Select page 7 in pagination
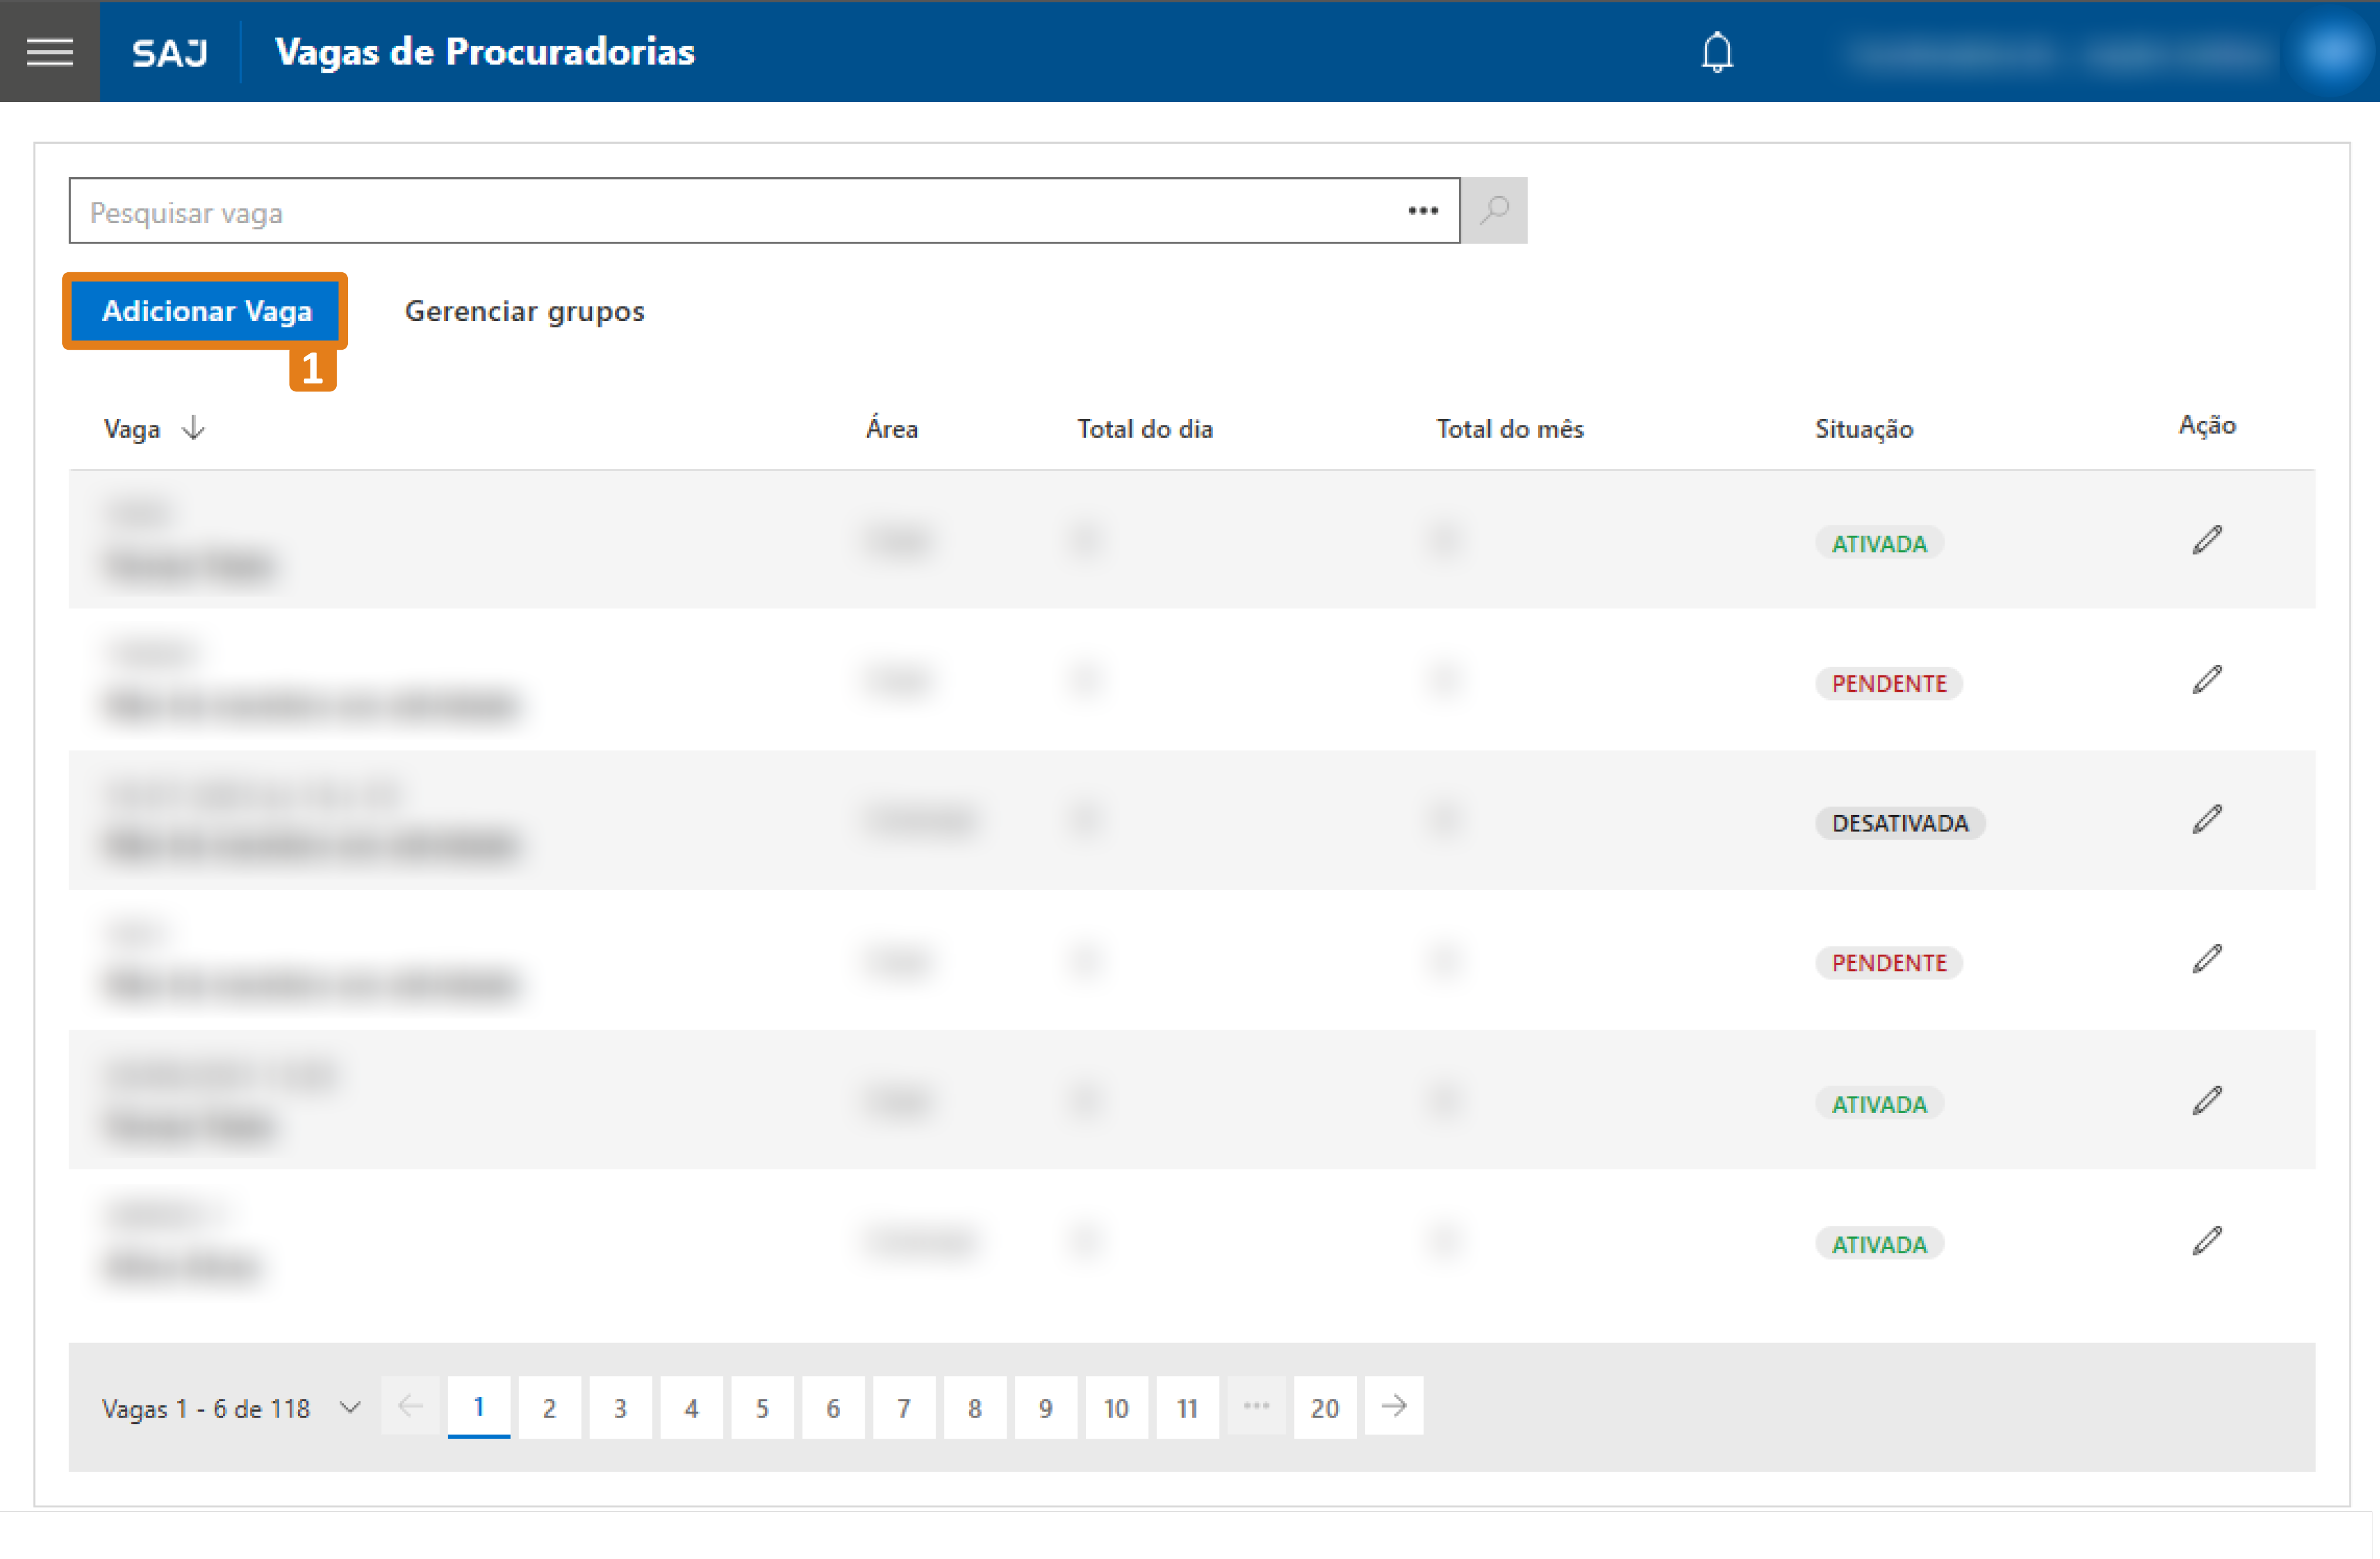Viewport: 2380px width, 1559px height. point(903,1407)
